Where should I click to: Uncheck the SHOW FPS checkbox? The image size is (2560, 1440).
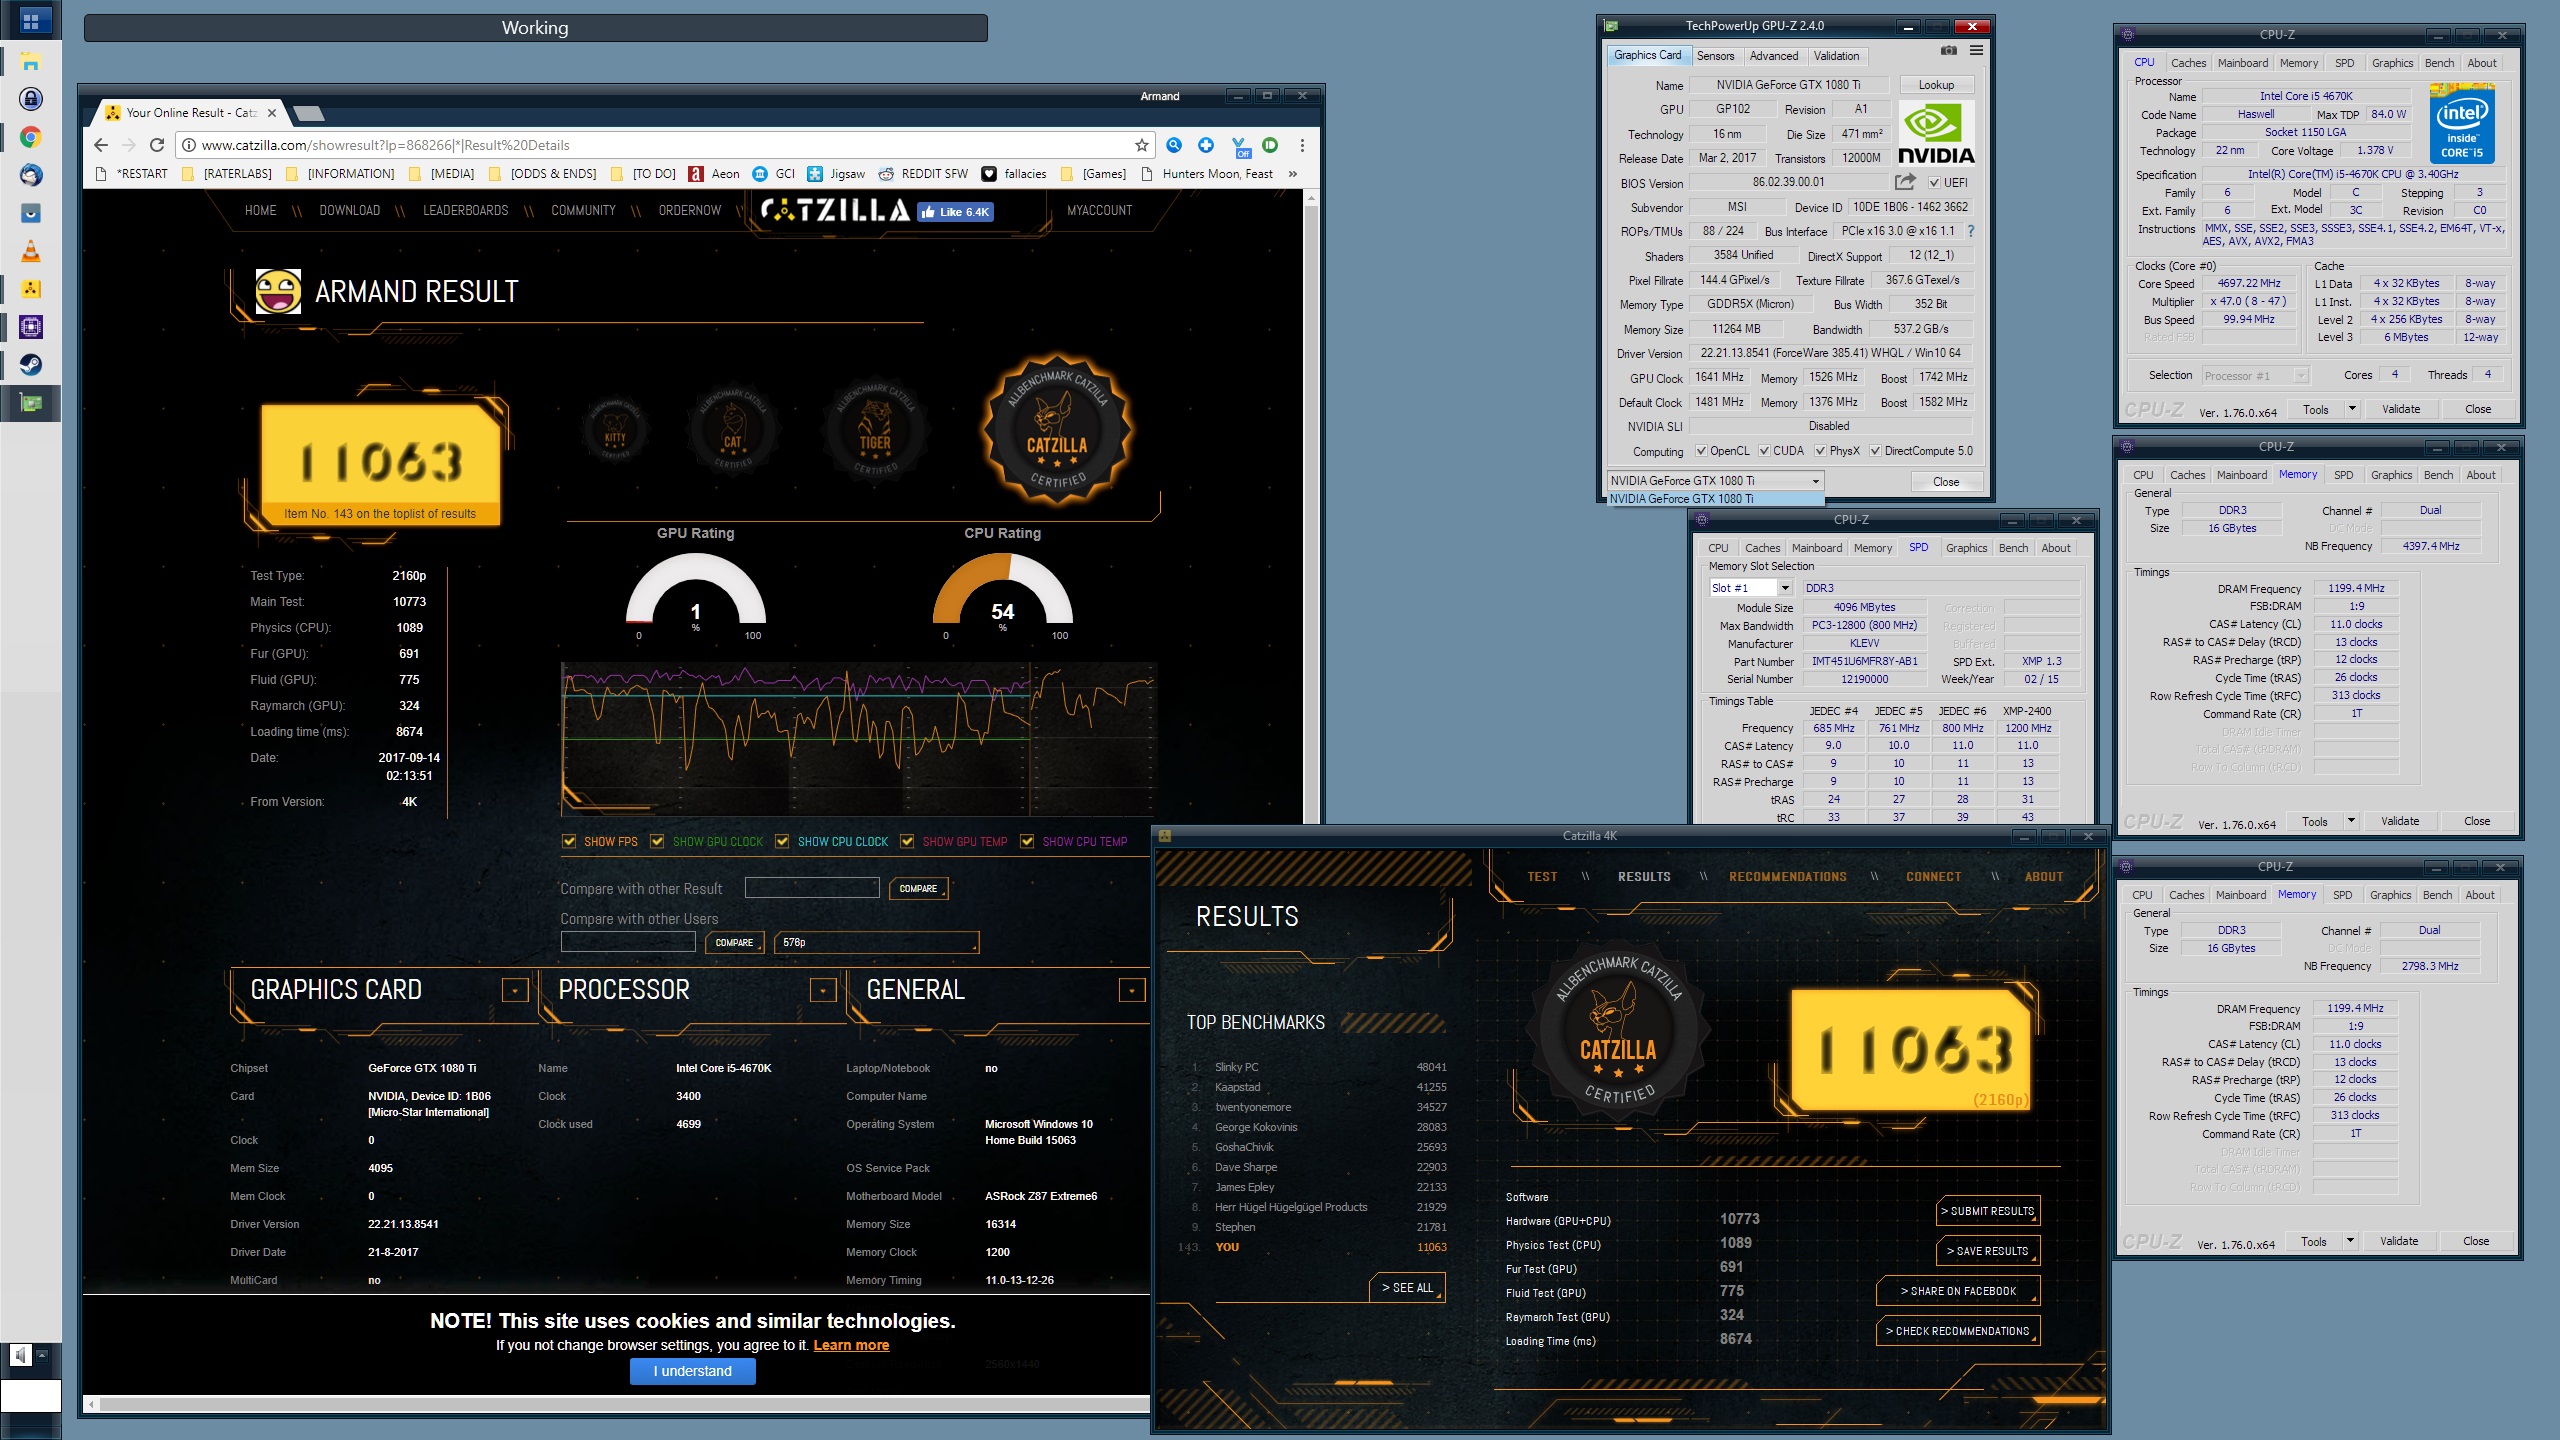click(x=569, y=842)
